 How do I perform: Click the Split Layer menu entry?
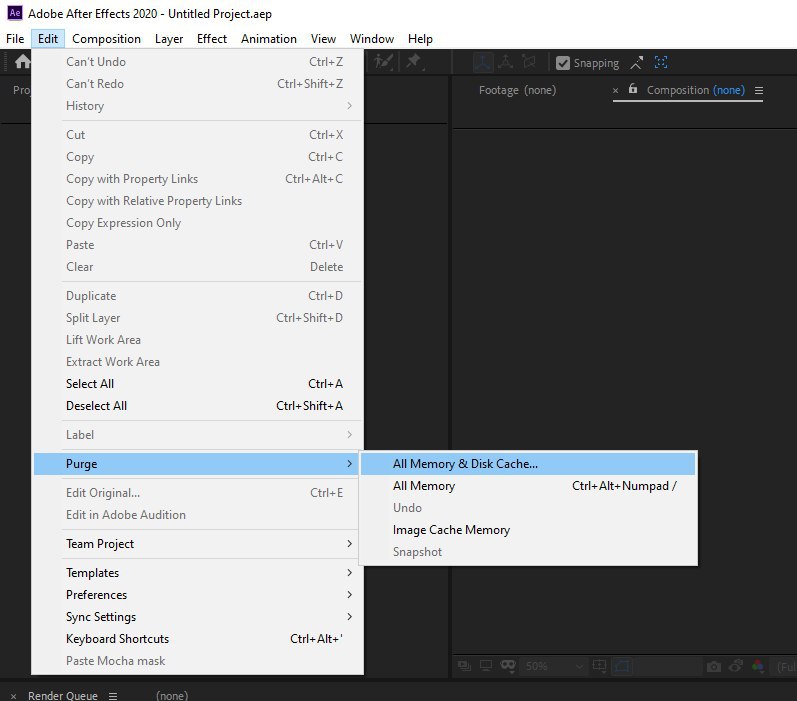point(198,318)
